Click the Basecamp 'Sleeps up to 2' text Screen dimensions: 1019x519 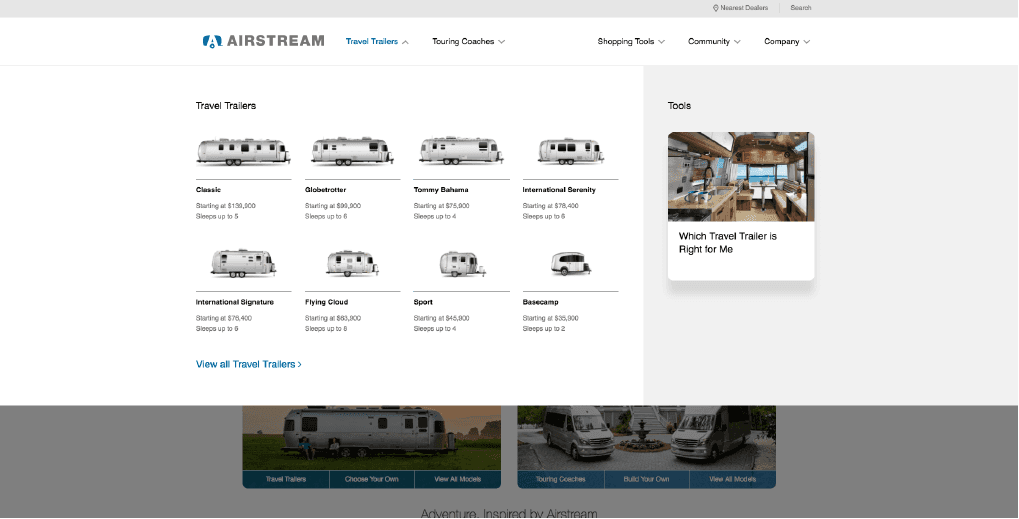[544, 329]
